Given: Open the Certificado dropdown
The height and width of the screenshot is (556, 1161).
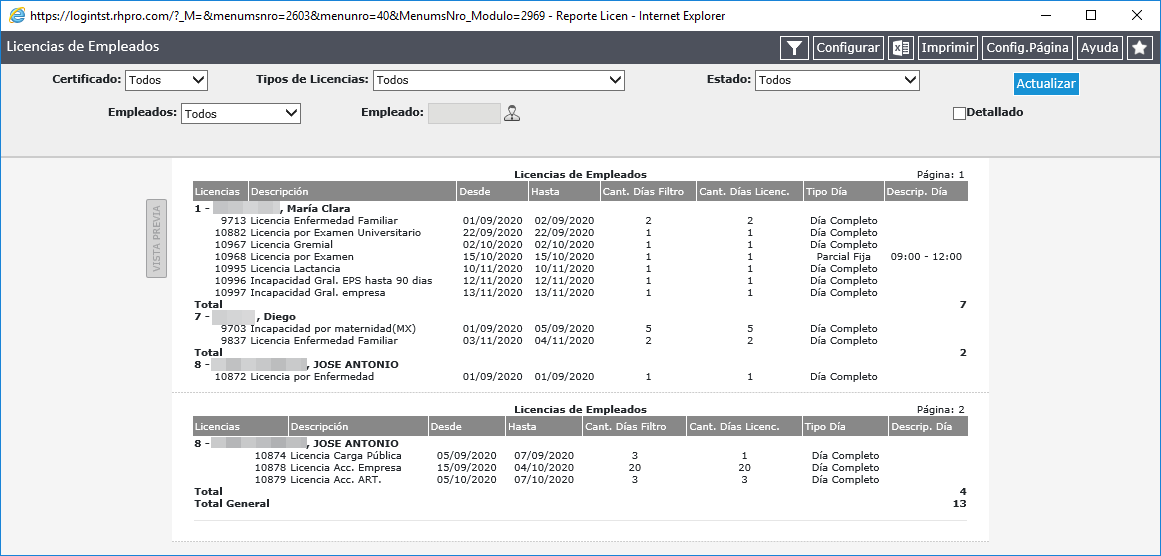Looking at the screenshot, I should 167,80.
